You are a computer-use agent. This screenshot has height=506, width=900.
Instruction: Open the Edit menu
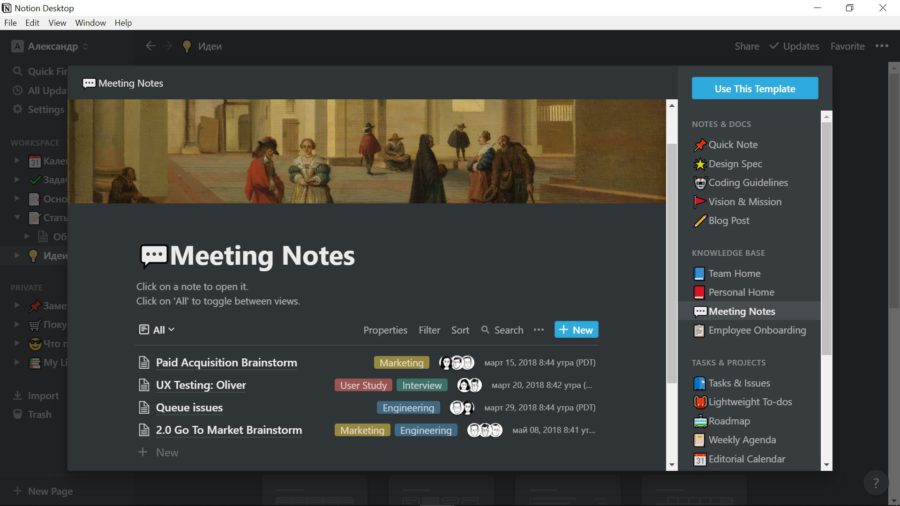pyautogui.click(x=32, y=23)
